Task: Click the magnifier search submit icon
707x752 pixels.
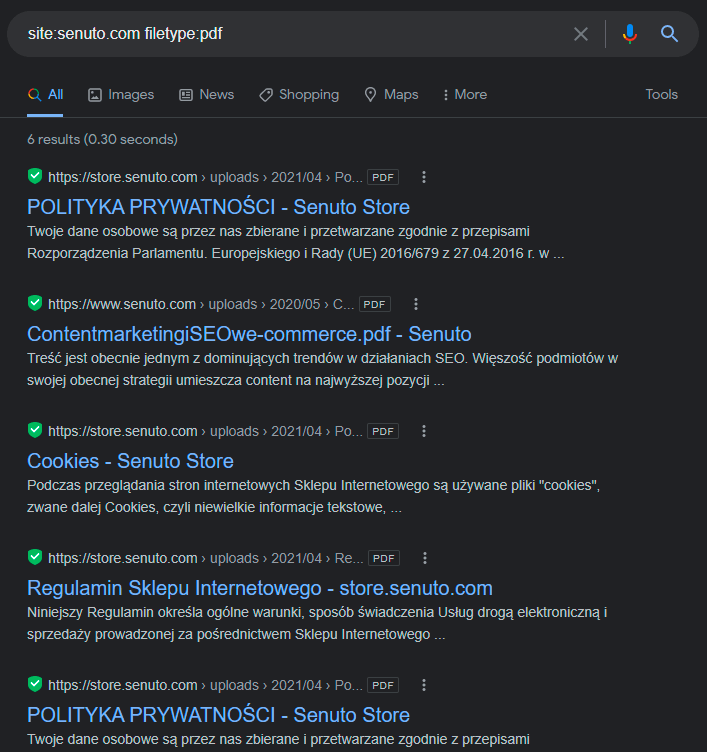Action: click(x=670, y=34)
